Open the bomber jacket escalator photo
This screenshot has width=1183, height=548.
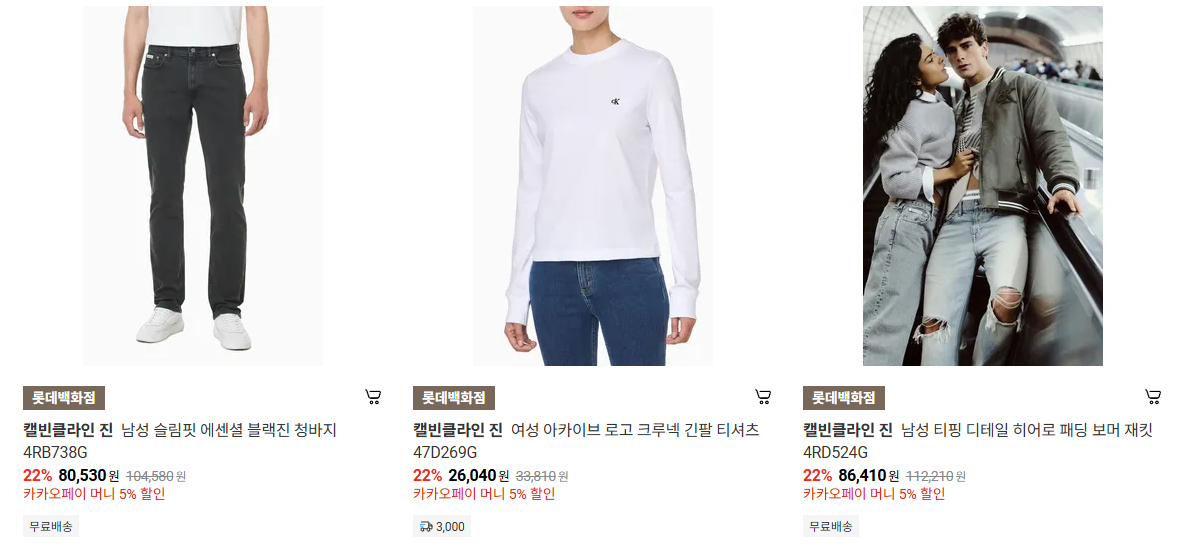[983, 186]
